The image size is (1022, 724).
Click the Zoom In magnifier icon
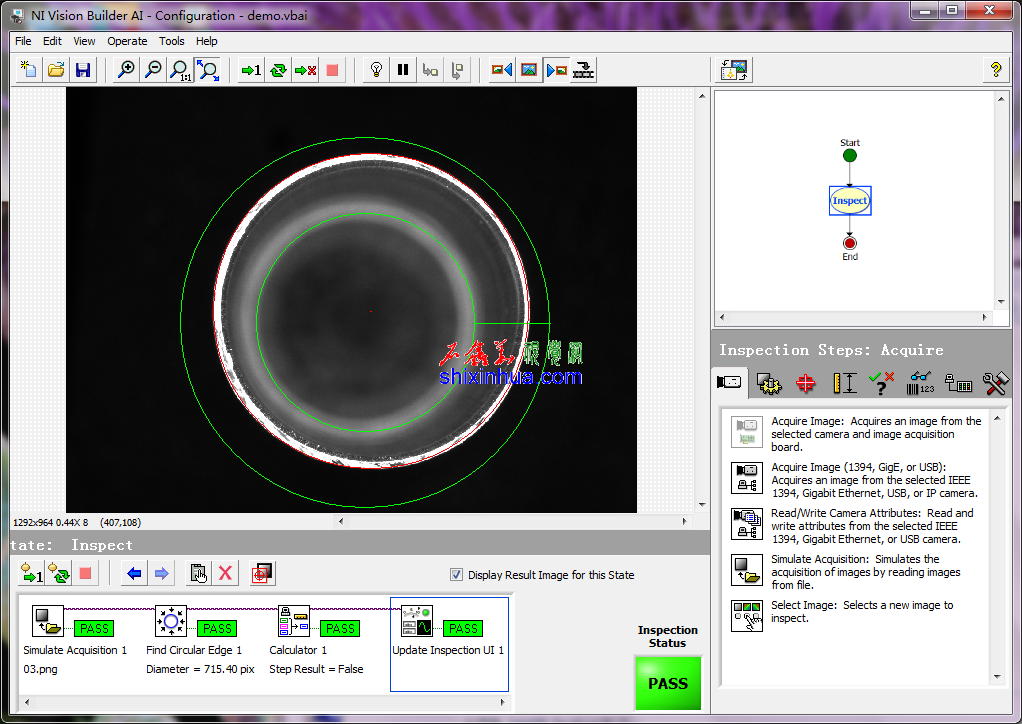pos(126,70)
